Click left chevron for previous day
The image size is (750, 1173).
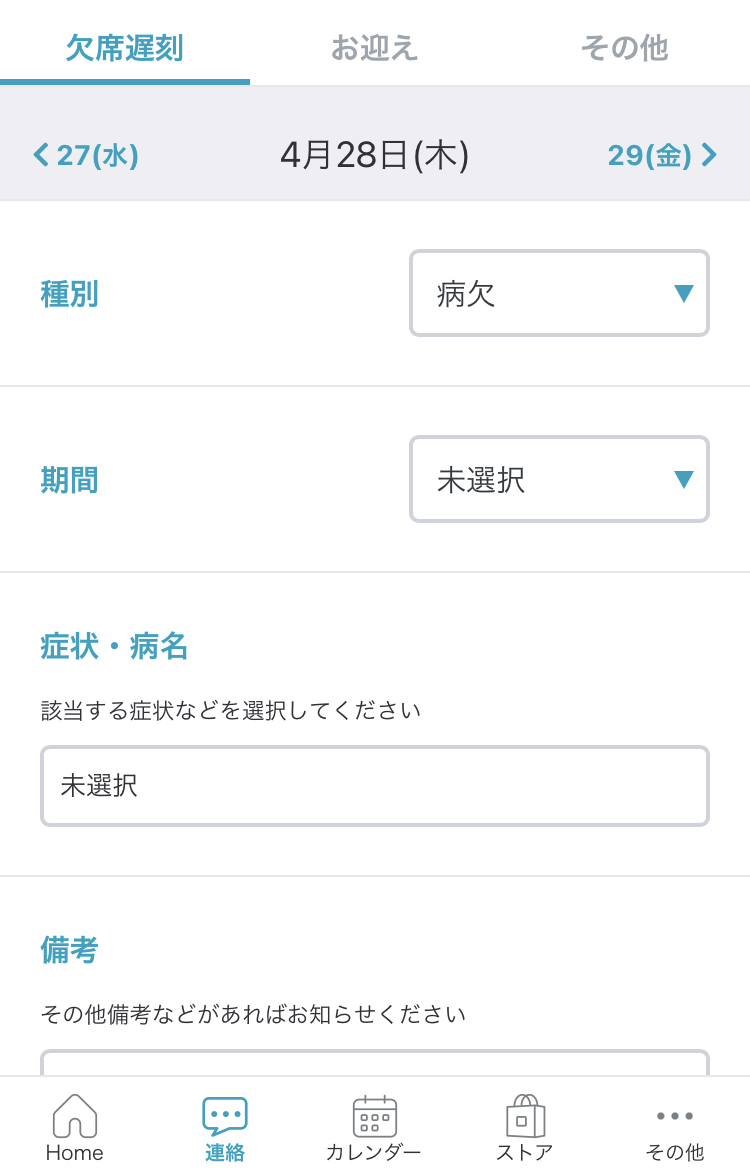[41, 155]
